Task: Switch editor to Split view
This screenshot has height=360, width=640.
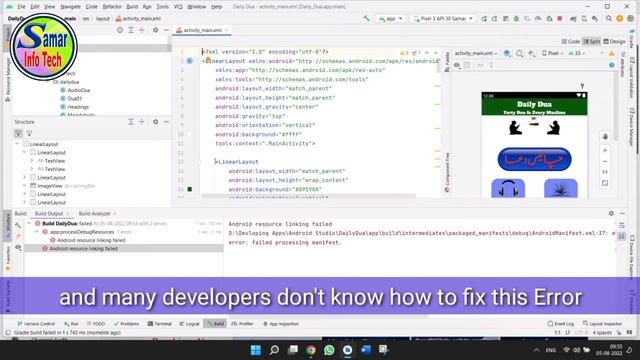Action: tap(592, 41)
